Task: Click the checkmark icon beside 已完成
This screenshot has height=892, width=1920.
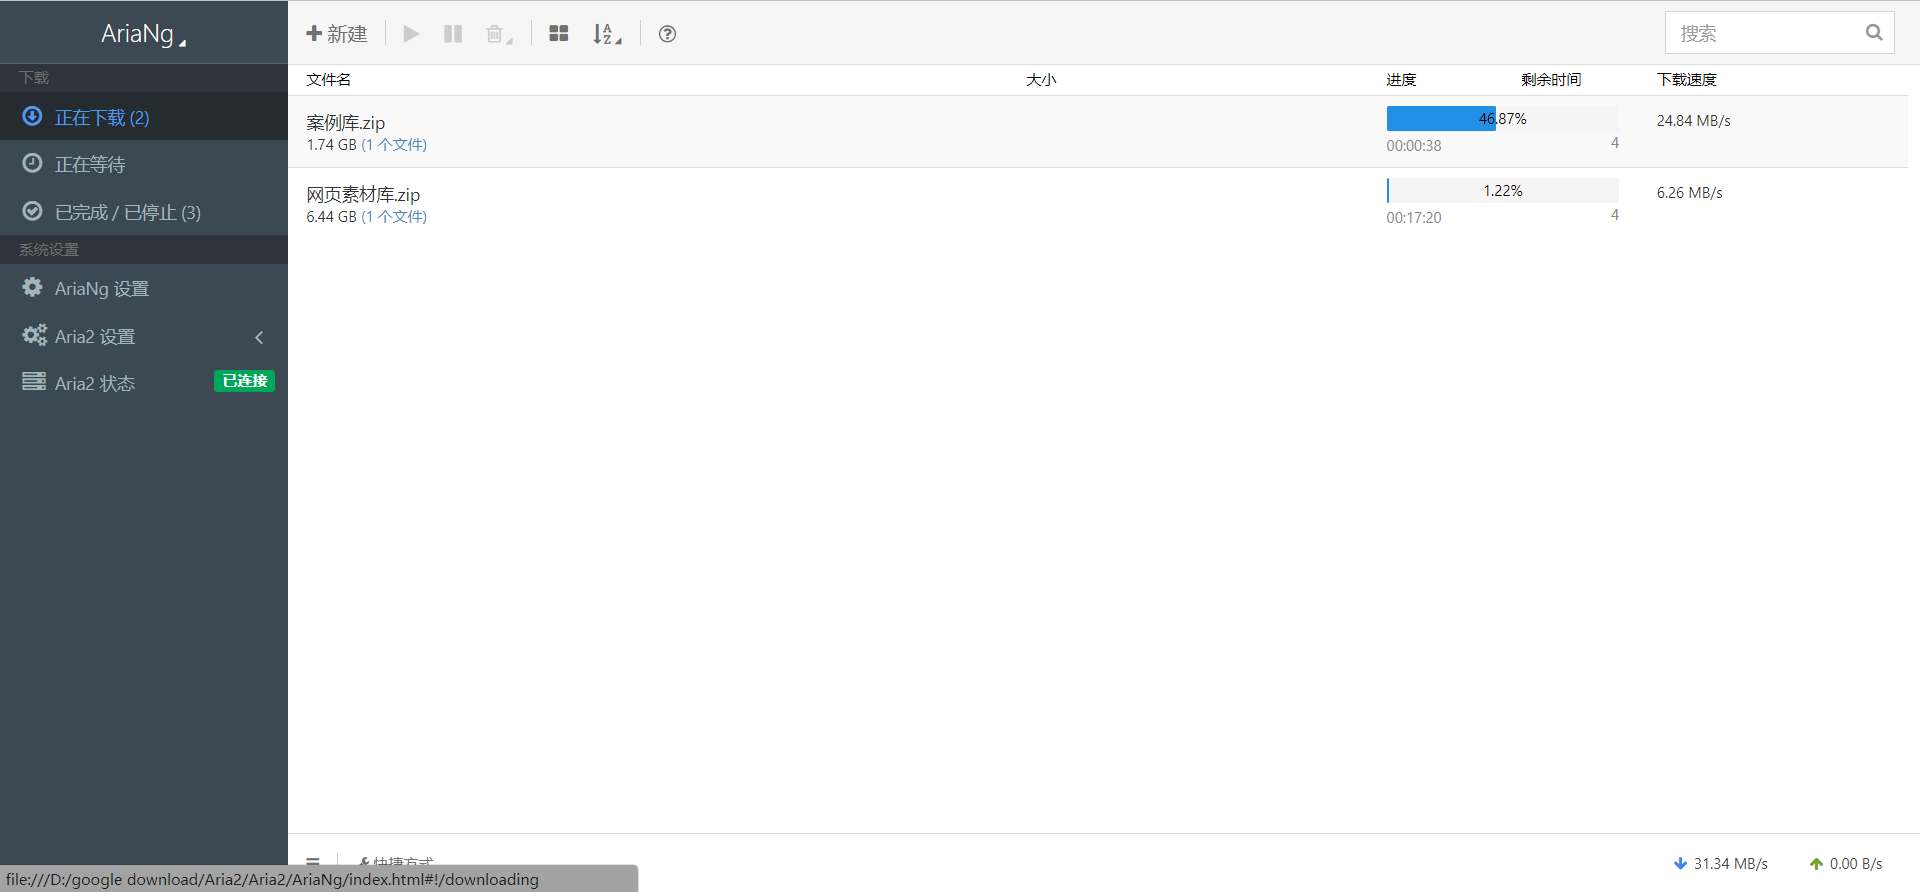Action: [x=32, y=211]
